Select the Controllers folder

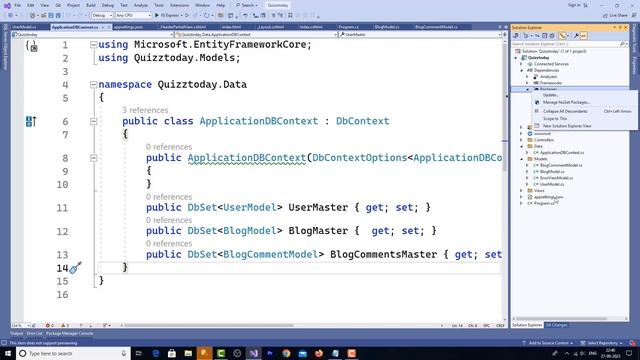544,140
